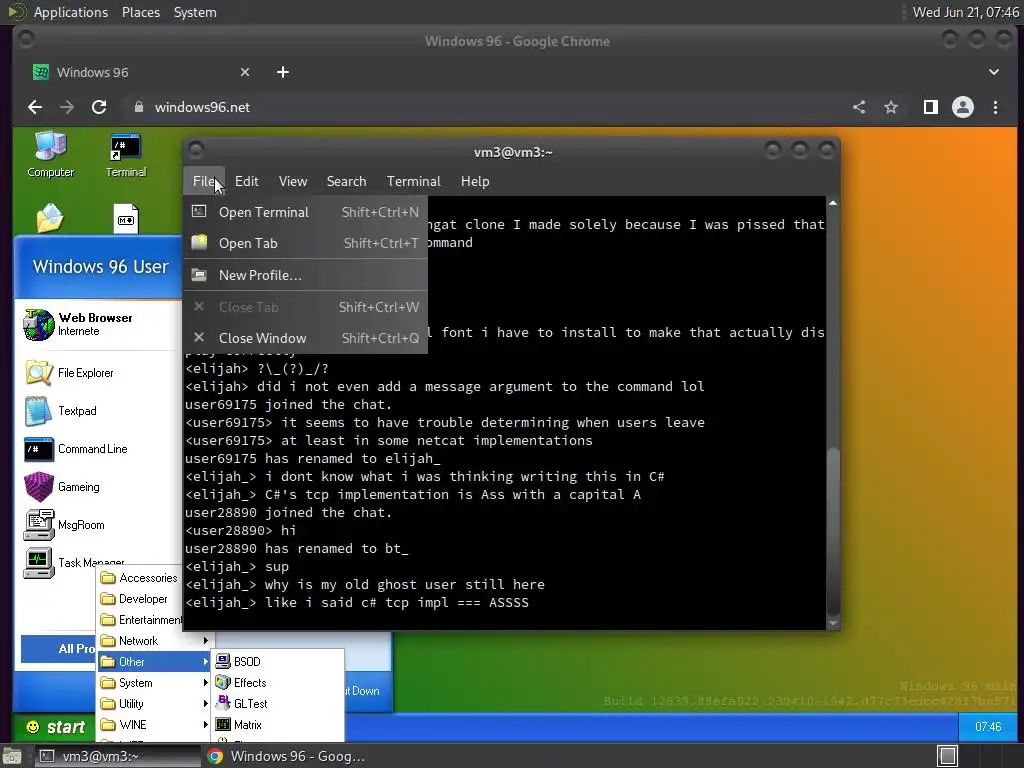This screenshot has height=768, width=1024.
Task: Reload the windows96.net page
Action: (x=99, y=107)
